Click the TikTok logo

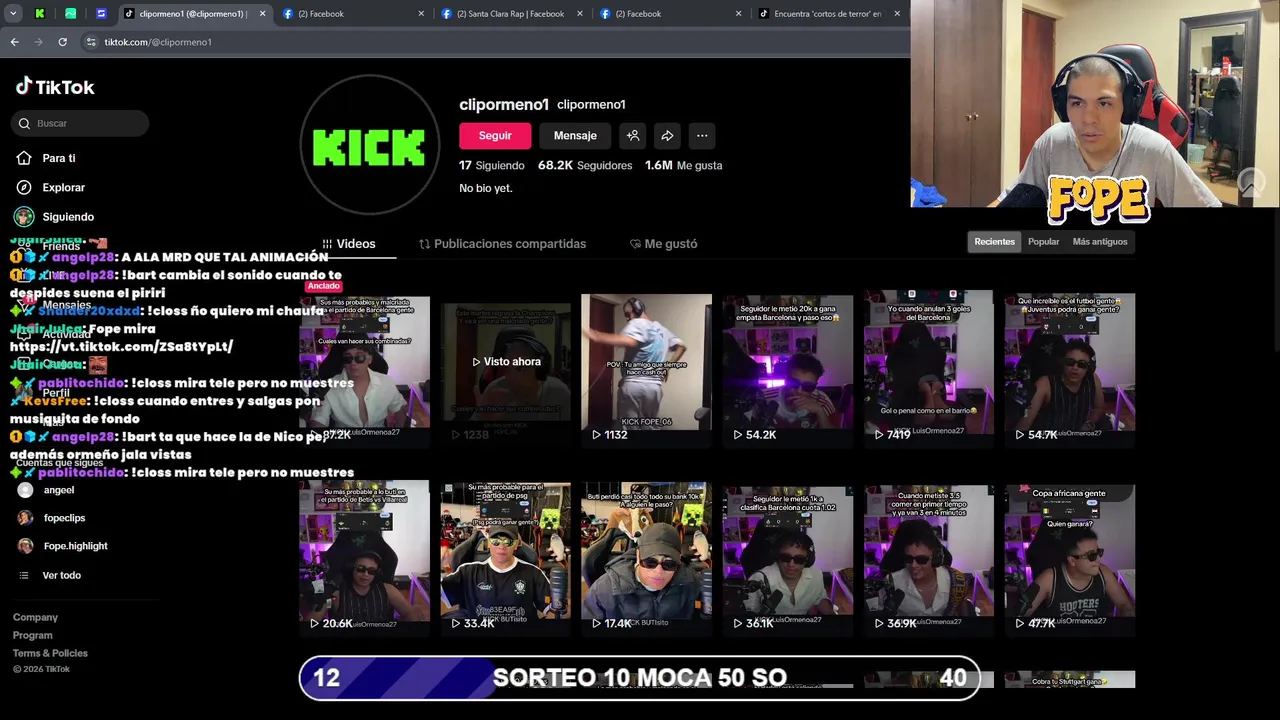55,87
